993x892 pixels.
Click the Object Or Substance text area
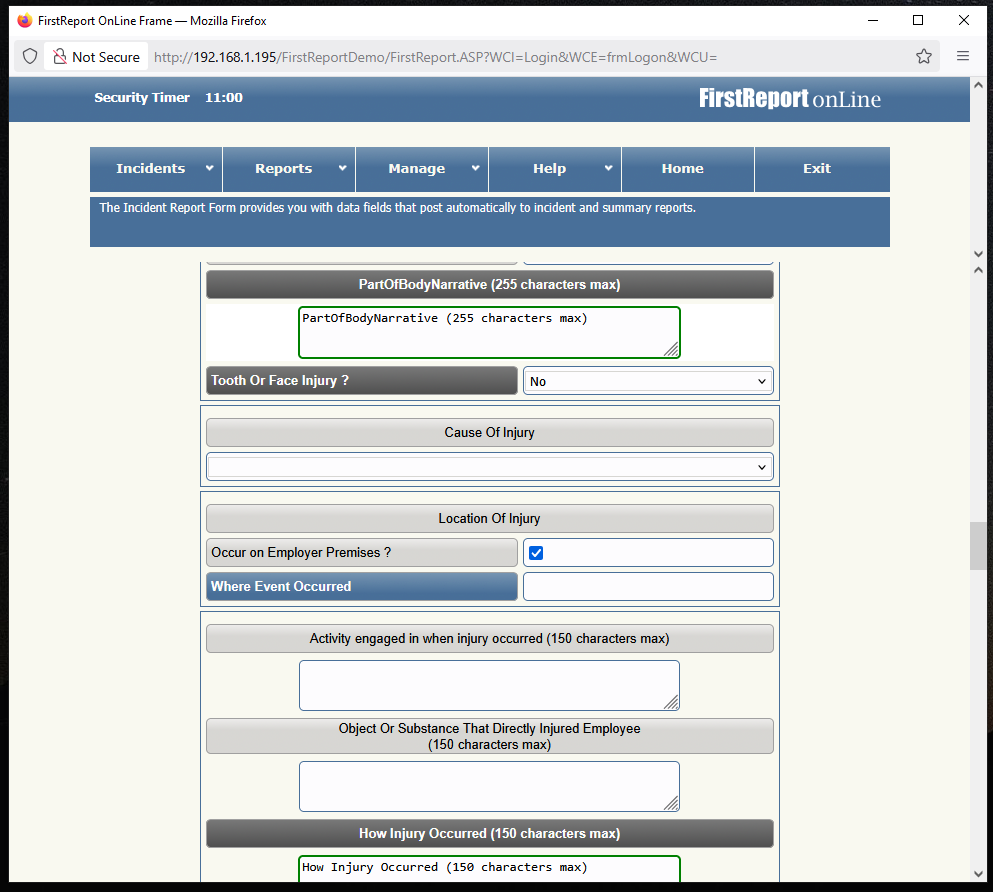489,786
